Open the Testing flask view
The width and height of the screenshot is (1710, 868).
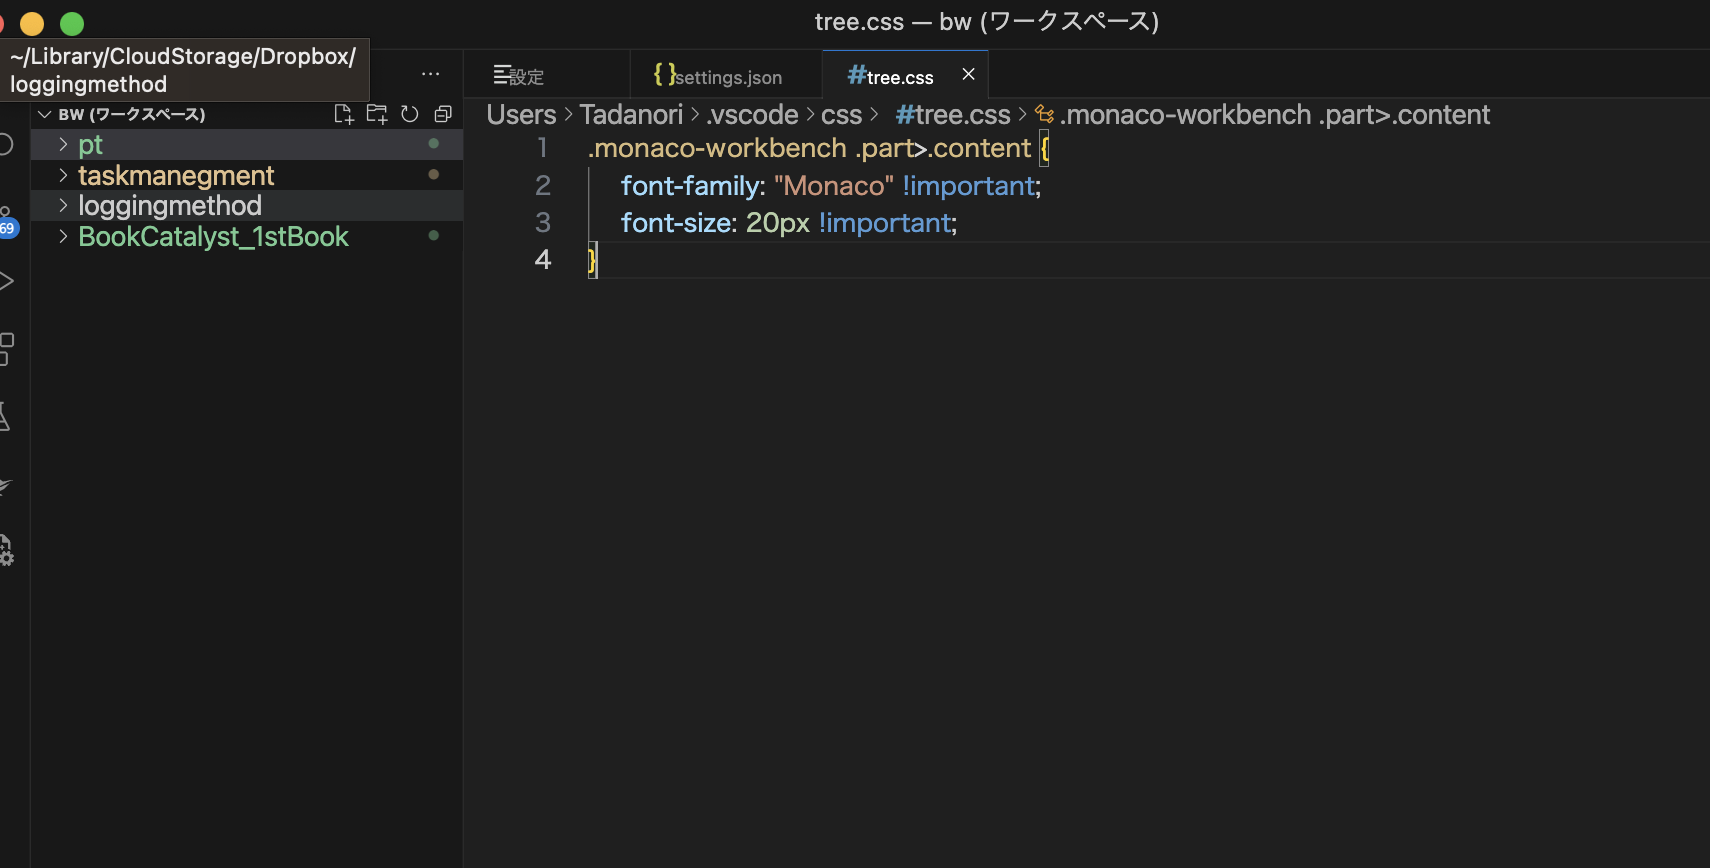click(x=5, y=417)
